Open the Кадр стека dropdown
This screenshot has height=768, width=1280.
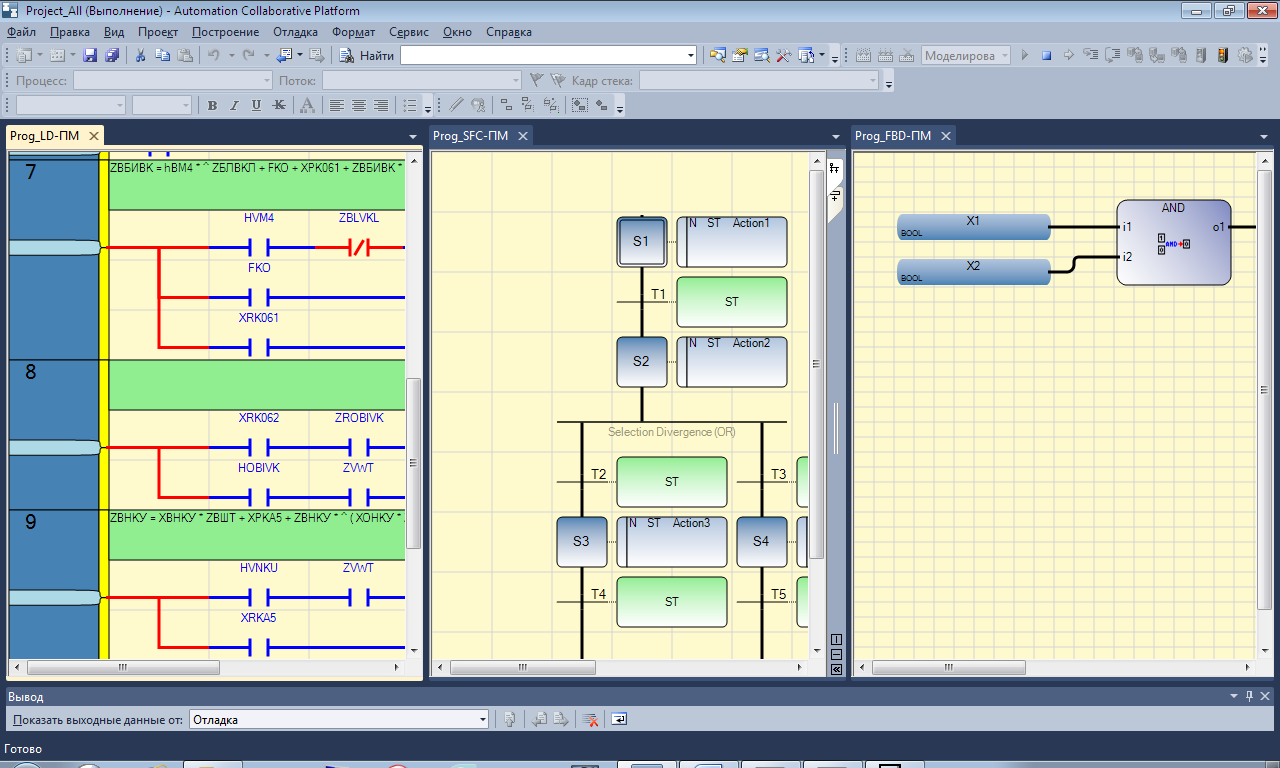coord(872,80)
